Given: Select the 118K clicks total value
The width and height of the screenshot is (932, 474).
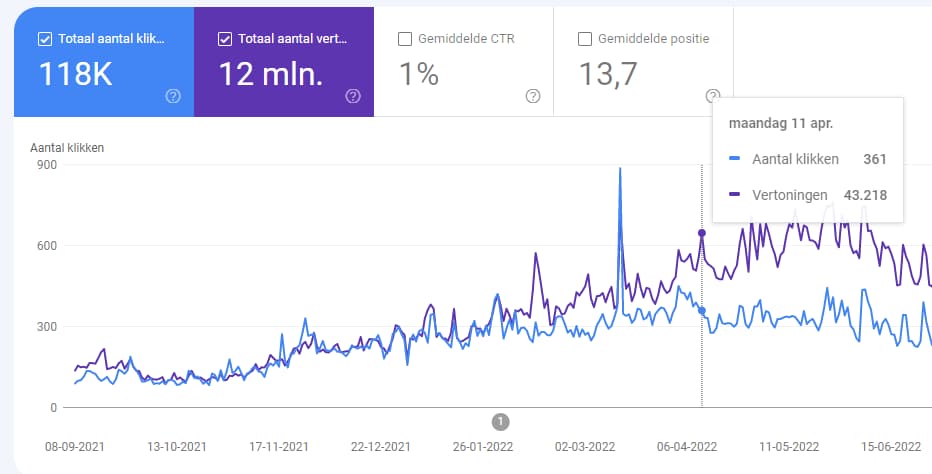Looking at the screenshot, I should click(x=75, y=74).
